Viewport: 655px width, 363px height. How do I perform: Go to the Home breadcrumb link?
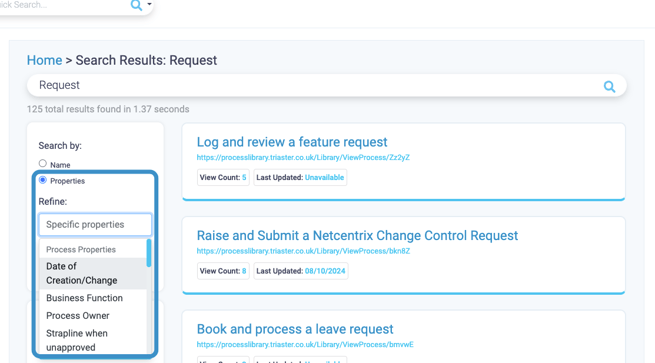click(x=44, y=60)
